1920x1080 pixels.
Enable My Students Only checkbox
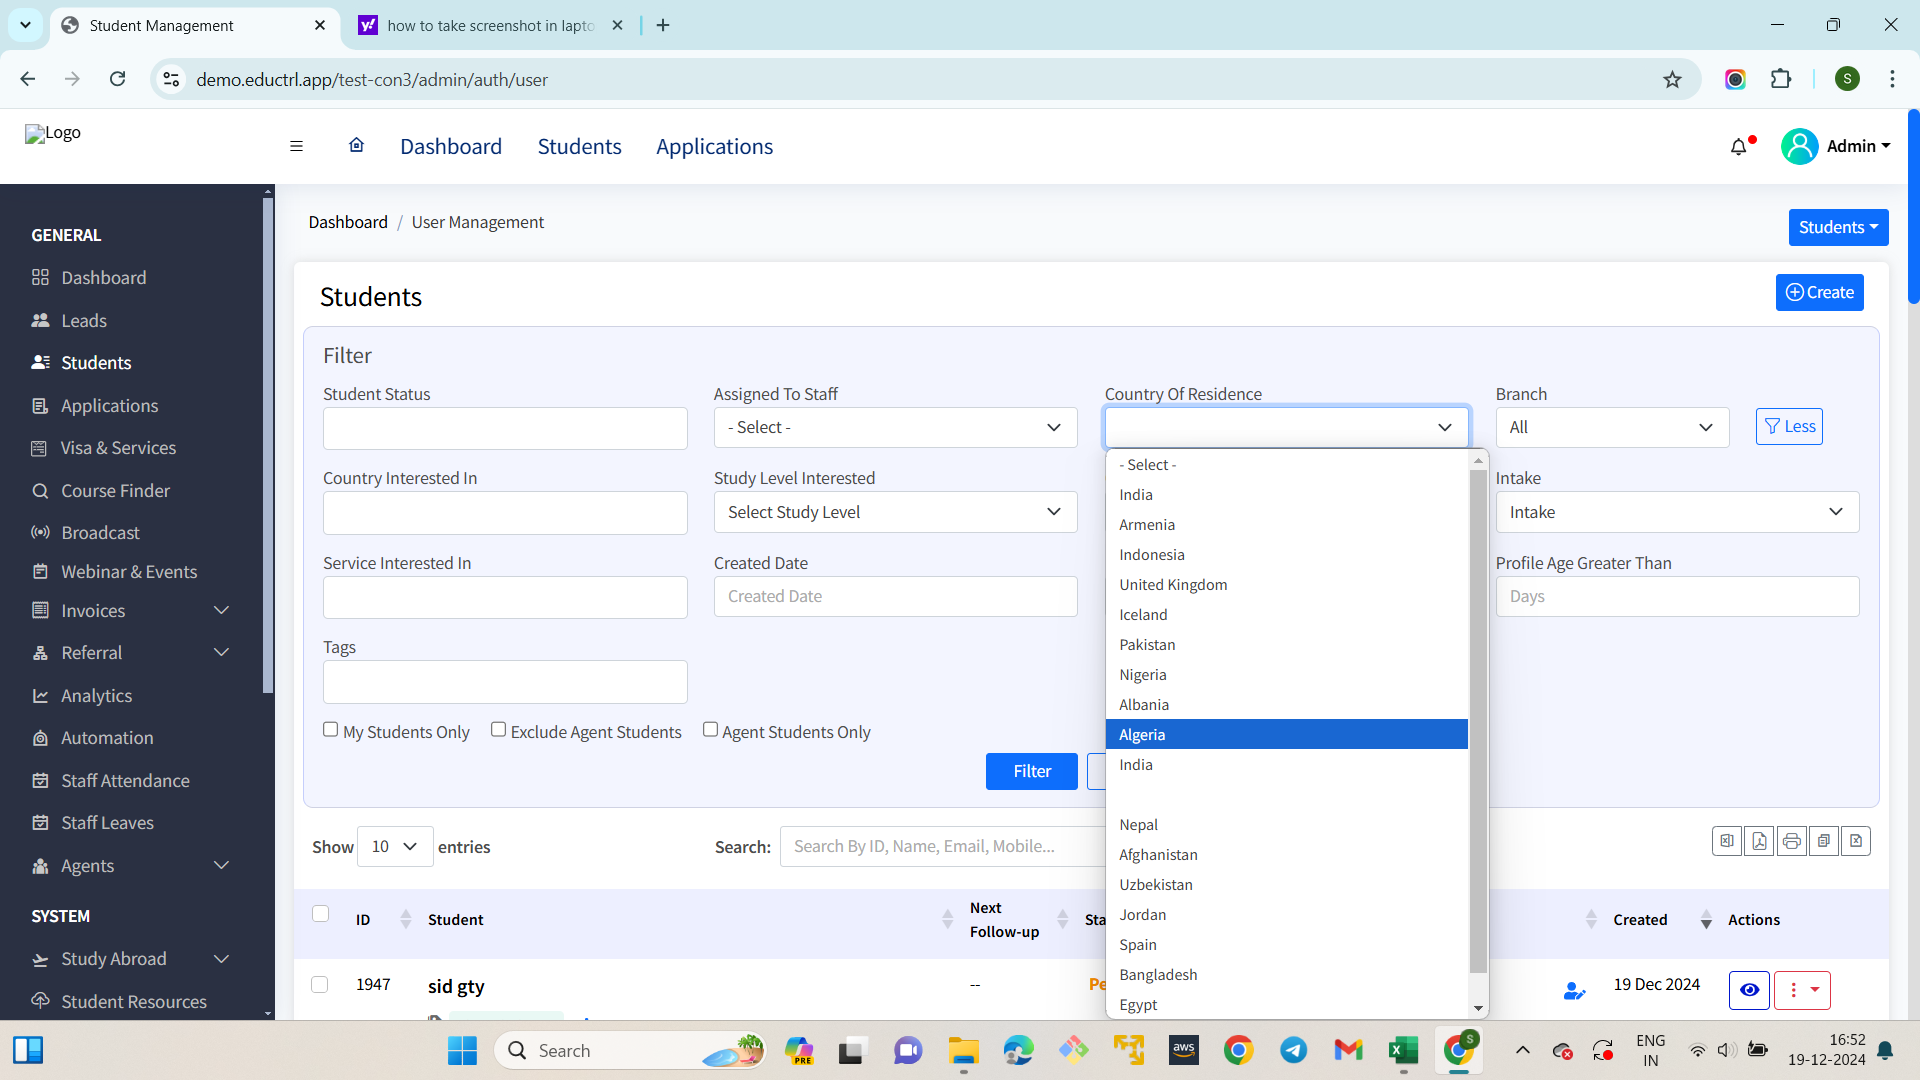(x=331, y=730)
